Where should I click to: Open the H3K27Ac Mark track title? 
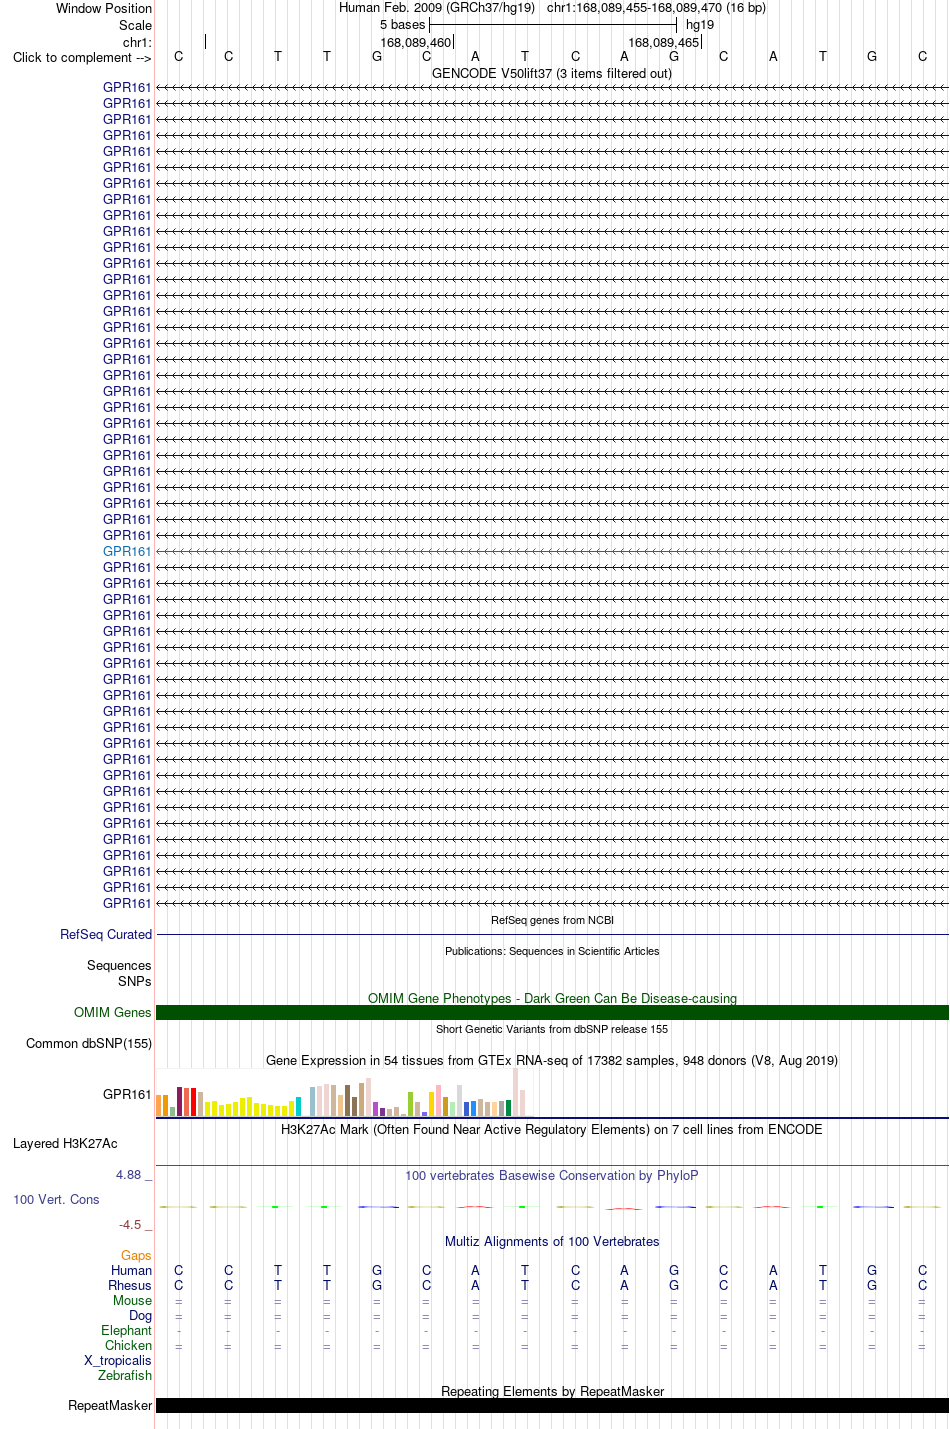click(x=552, y=1129)
